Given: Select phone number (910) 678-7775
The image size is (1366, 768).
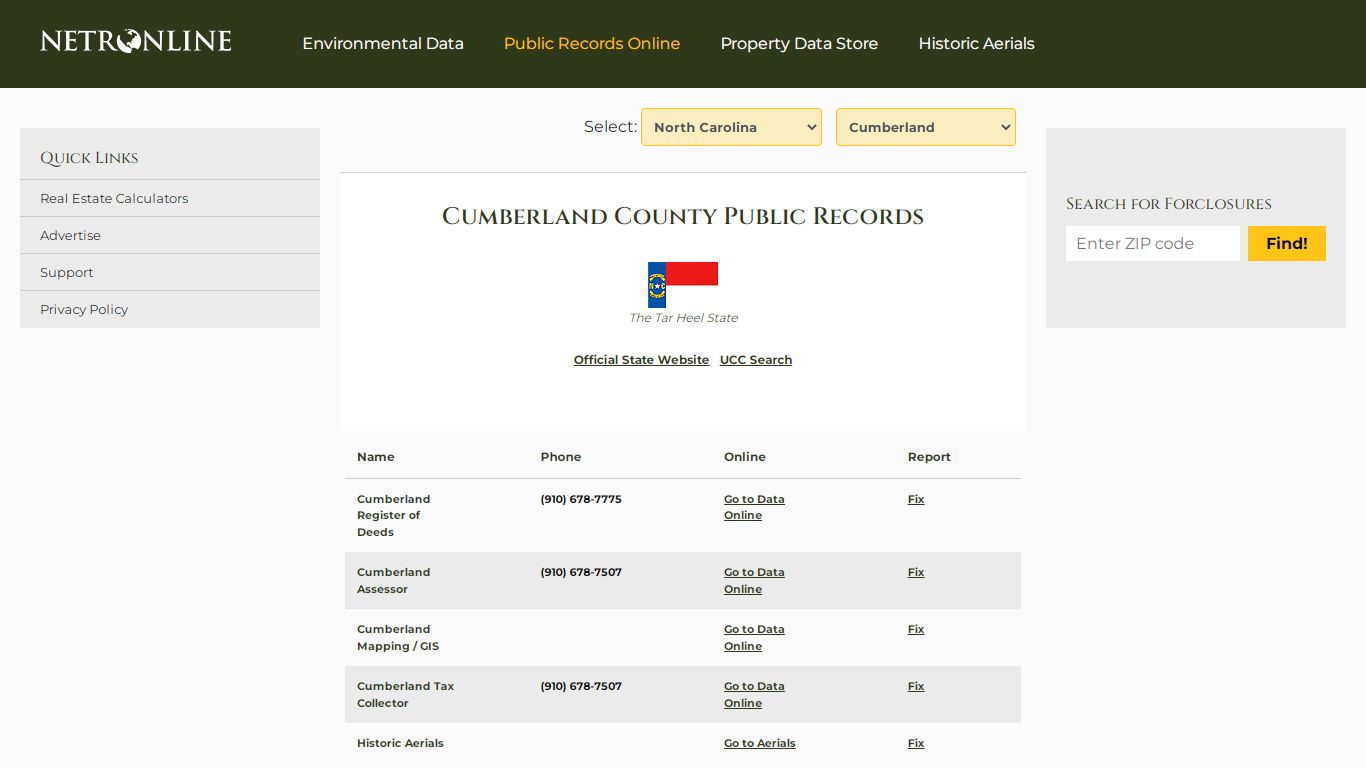Looking at the screenshot, I should pos(581,499).
